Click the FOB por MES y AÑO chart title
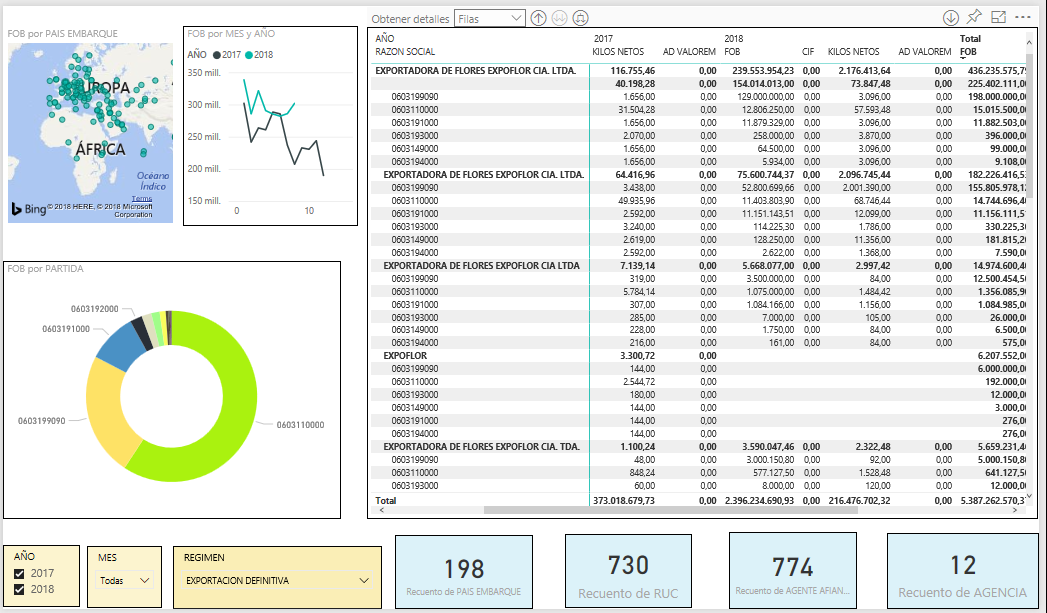The height and width of the screenshot is (613, 1047). [x=231, y=33]
